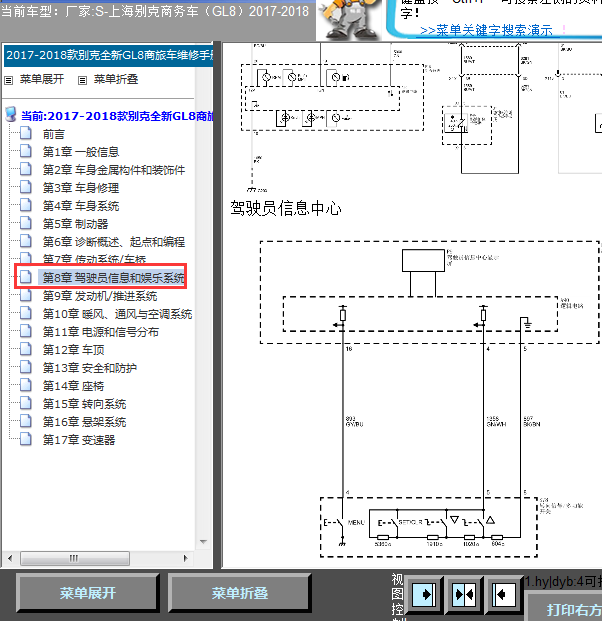Select 第3章 车身修理

[81, 188]
